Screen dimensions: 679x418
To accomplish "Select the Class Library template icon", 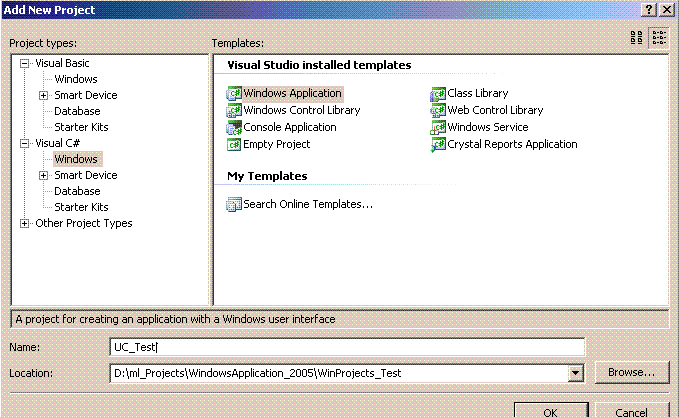I will point(438,94).
